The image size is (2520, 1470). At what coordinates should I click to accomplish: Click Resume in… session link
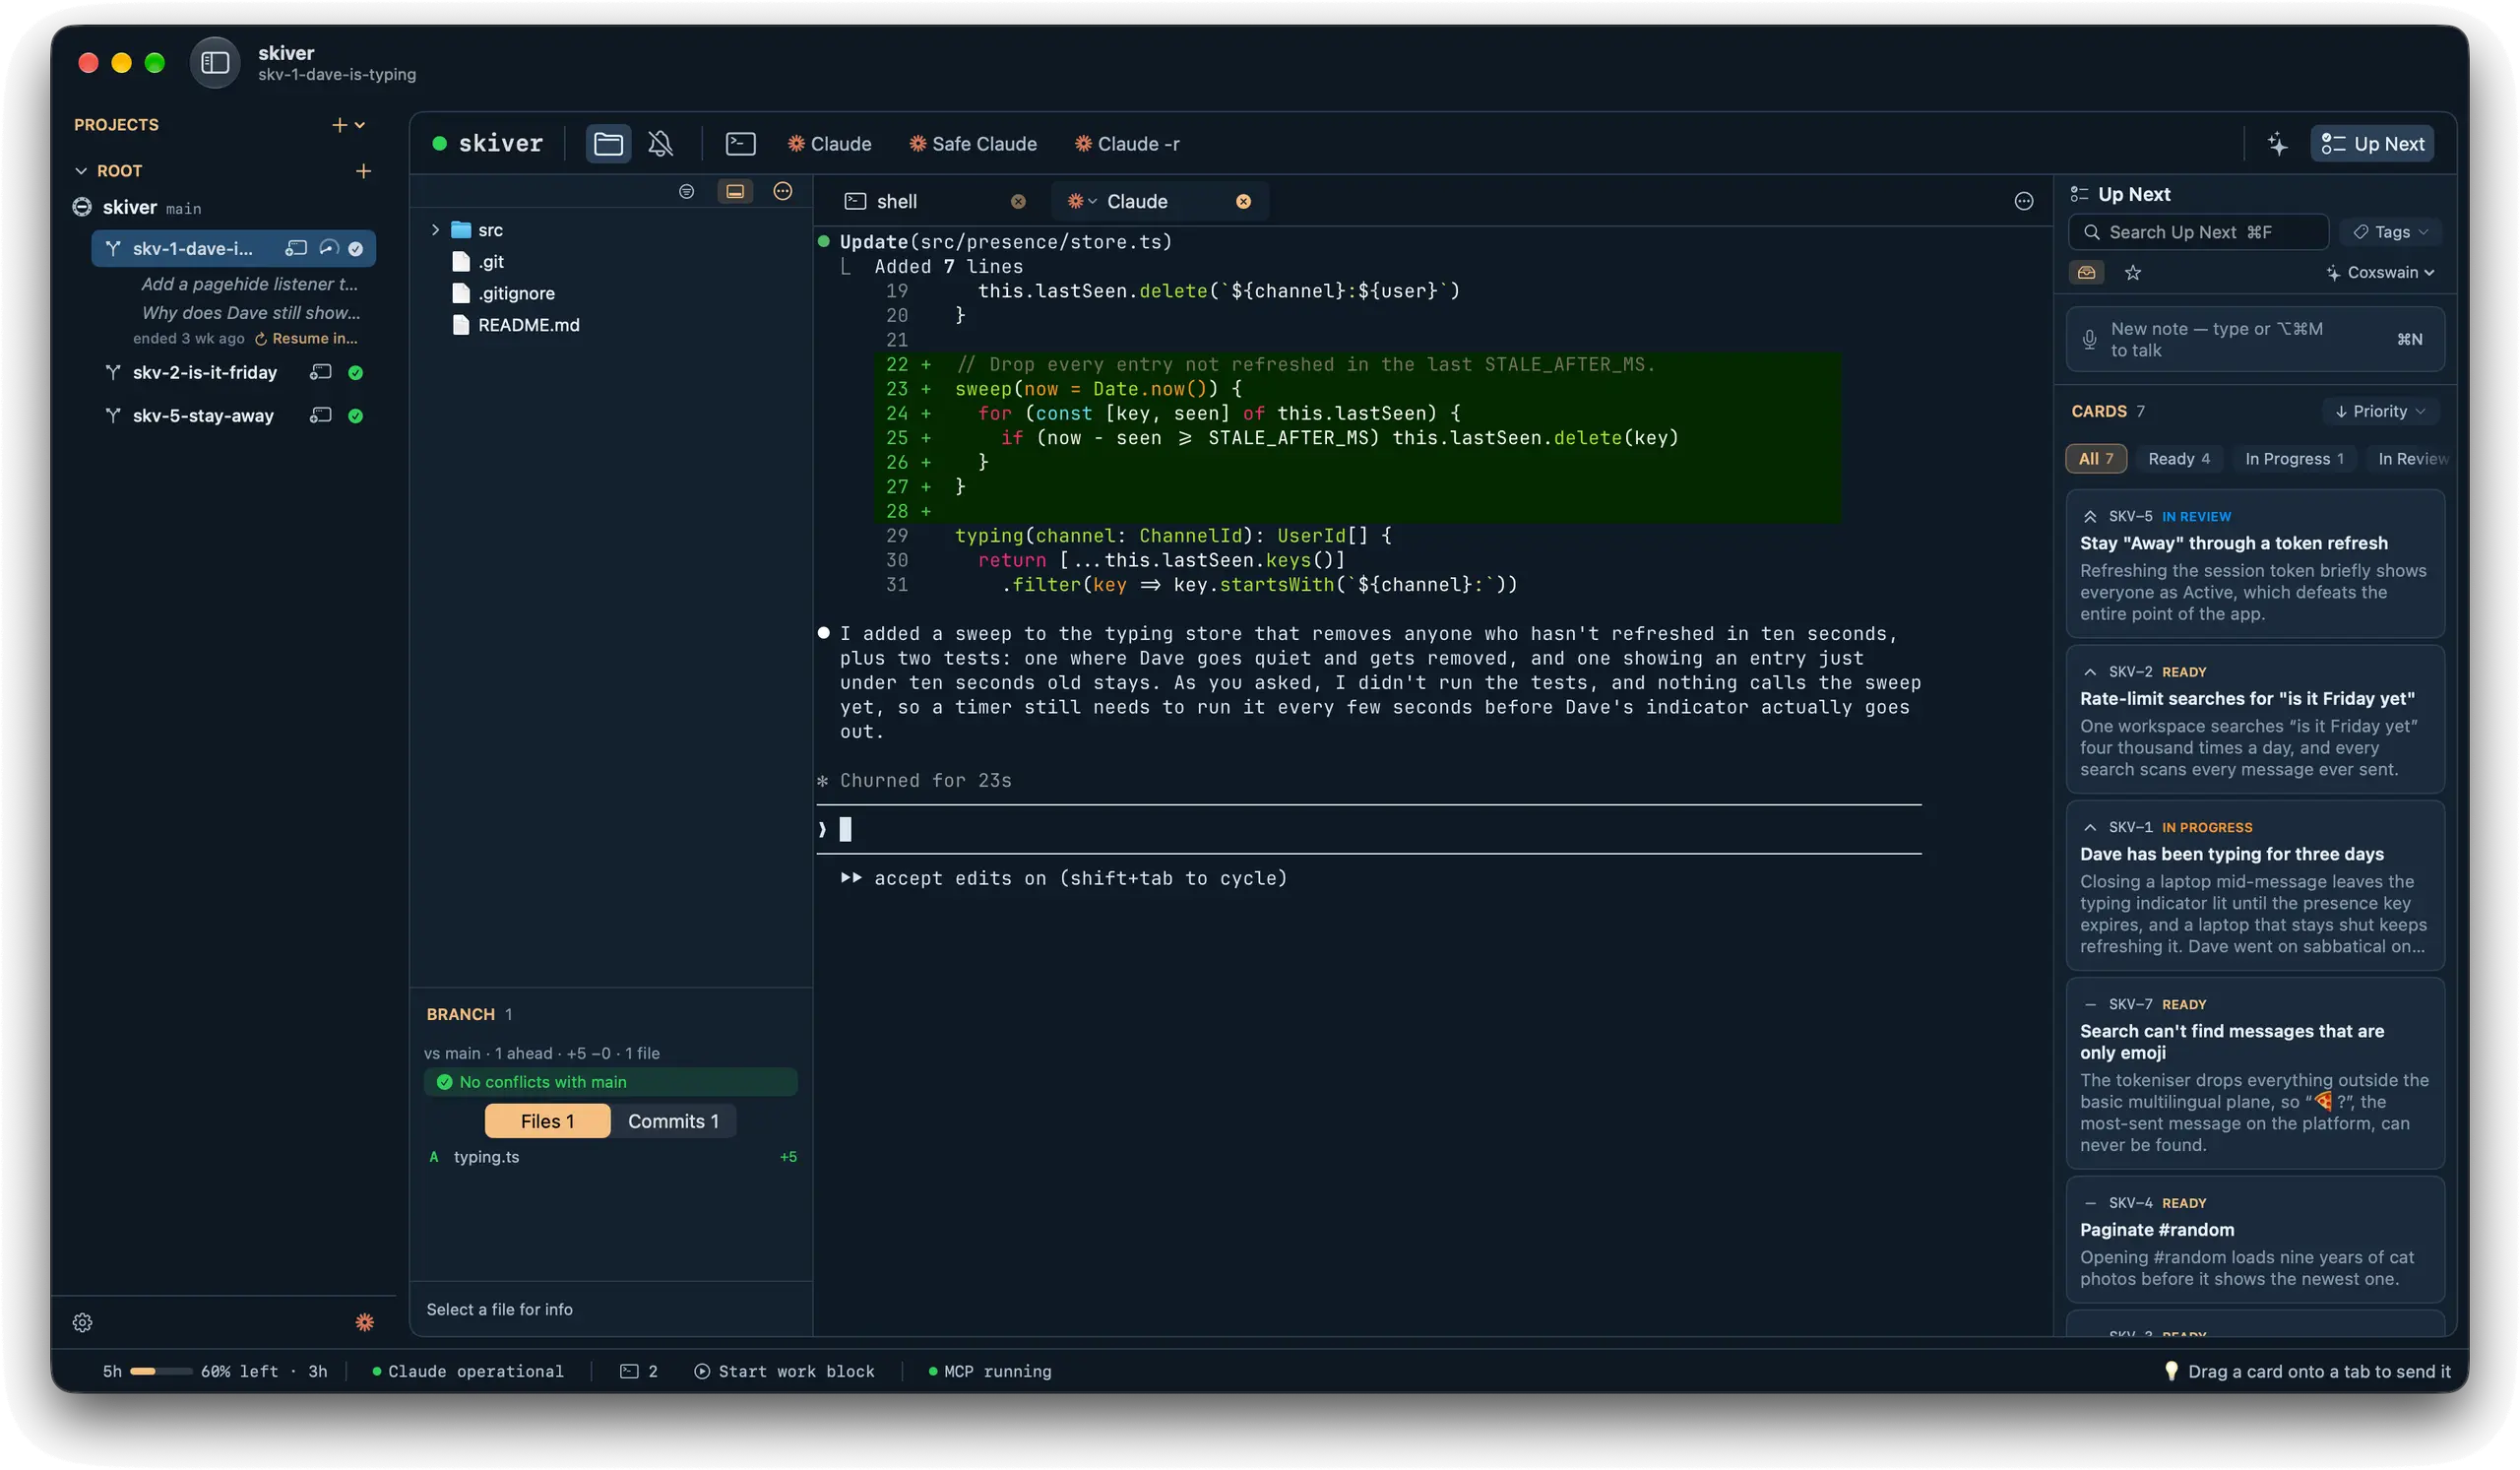point(306,339)
